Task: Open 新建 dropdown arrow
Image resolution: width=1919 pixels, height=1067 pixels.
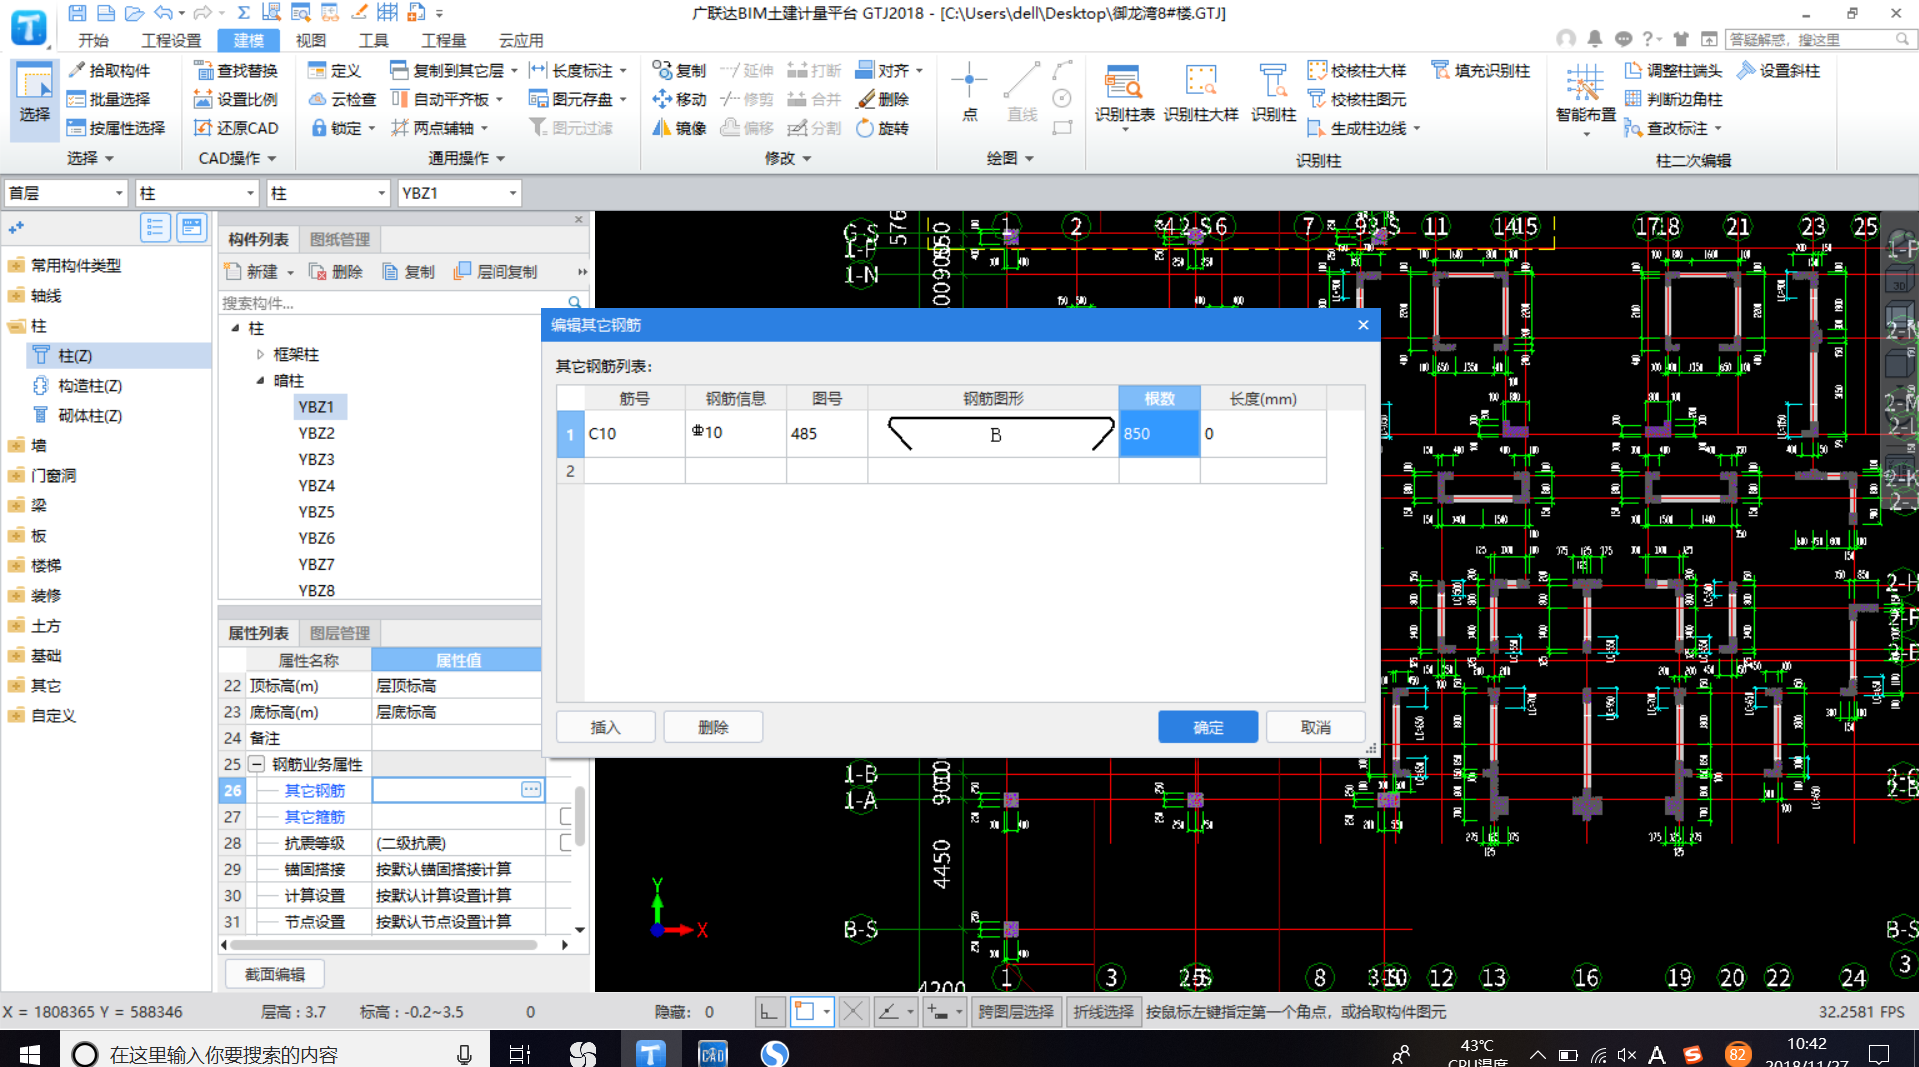Action: (x=290, y=272)
